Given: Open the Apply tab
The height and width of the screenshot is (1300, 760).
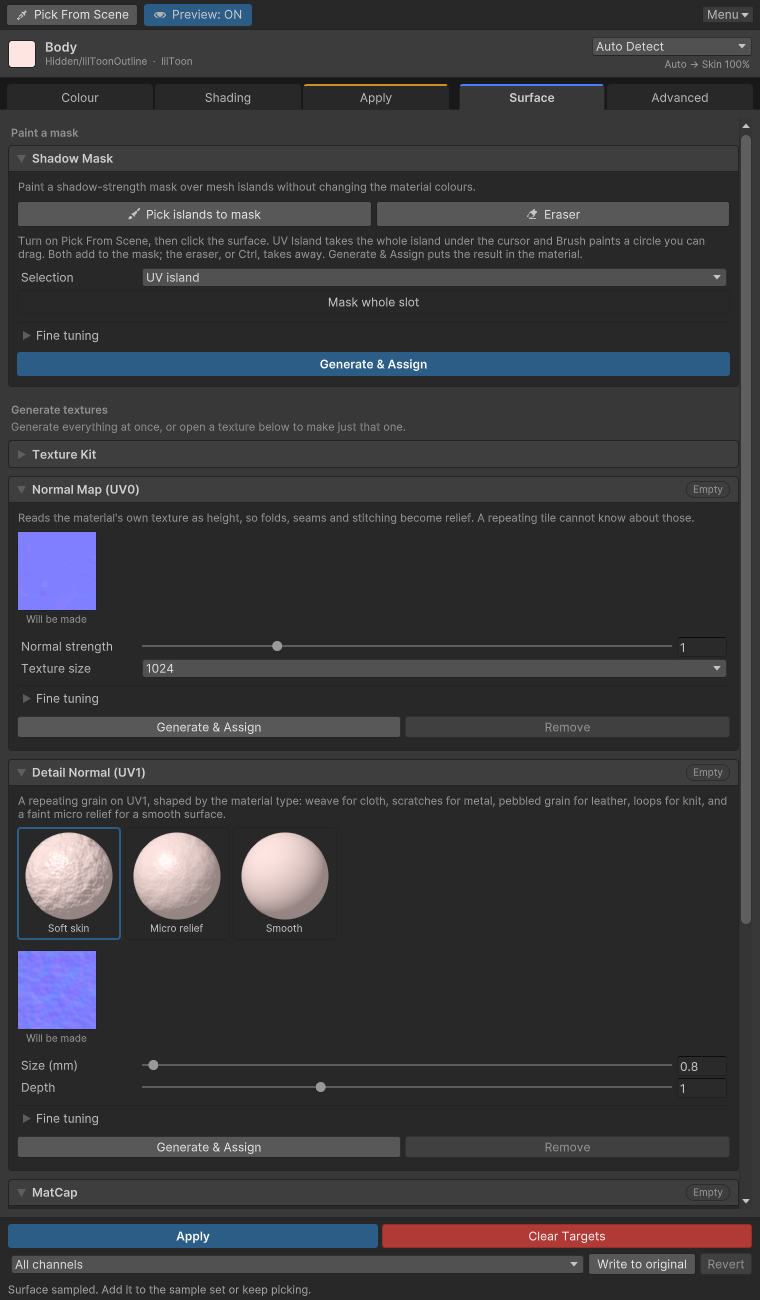Looking at the screenshot, I should tap(376, 97).
